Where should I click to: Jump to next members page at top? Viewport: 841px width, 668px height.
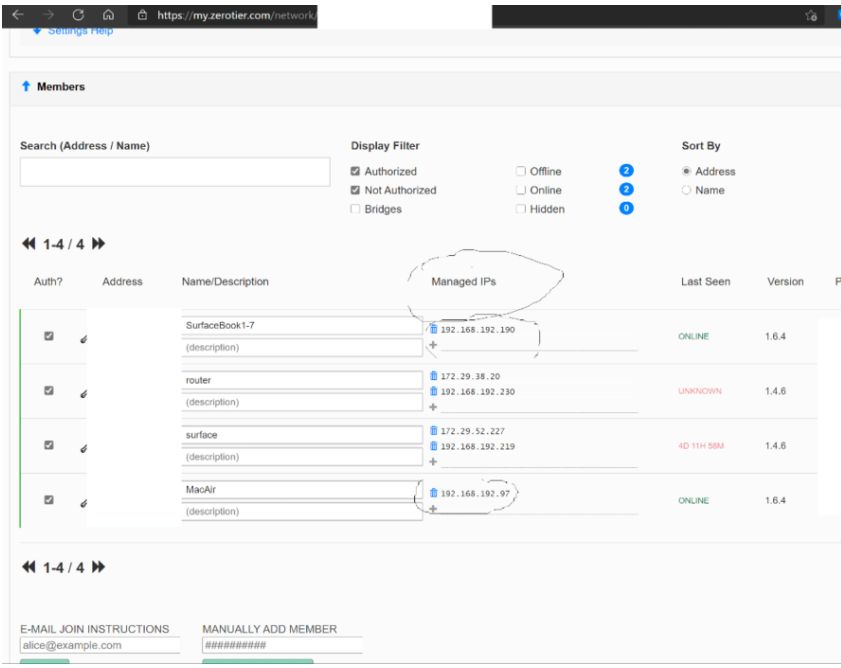pyautogui.click(x=98, y=244)
